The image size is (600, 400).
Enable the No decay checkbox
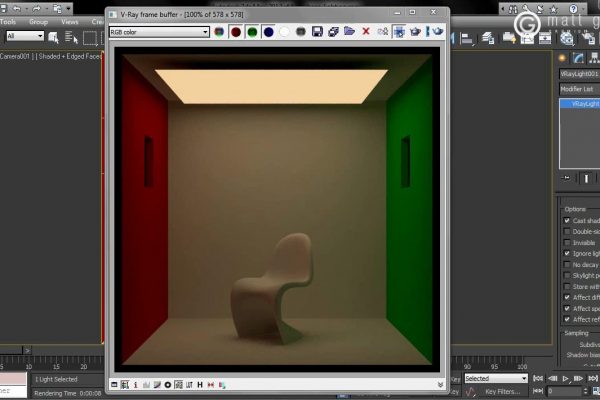pyautogui.click(x=567, y=264)
